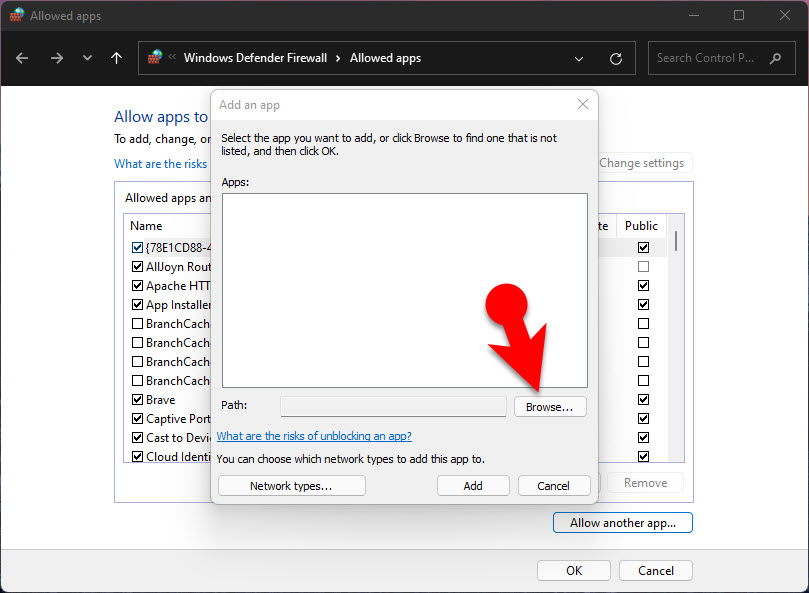The height and width of the screenshot is (593, 809).
Task: Click Add in the Add an app dialog
Action: [x=473, y=486]
